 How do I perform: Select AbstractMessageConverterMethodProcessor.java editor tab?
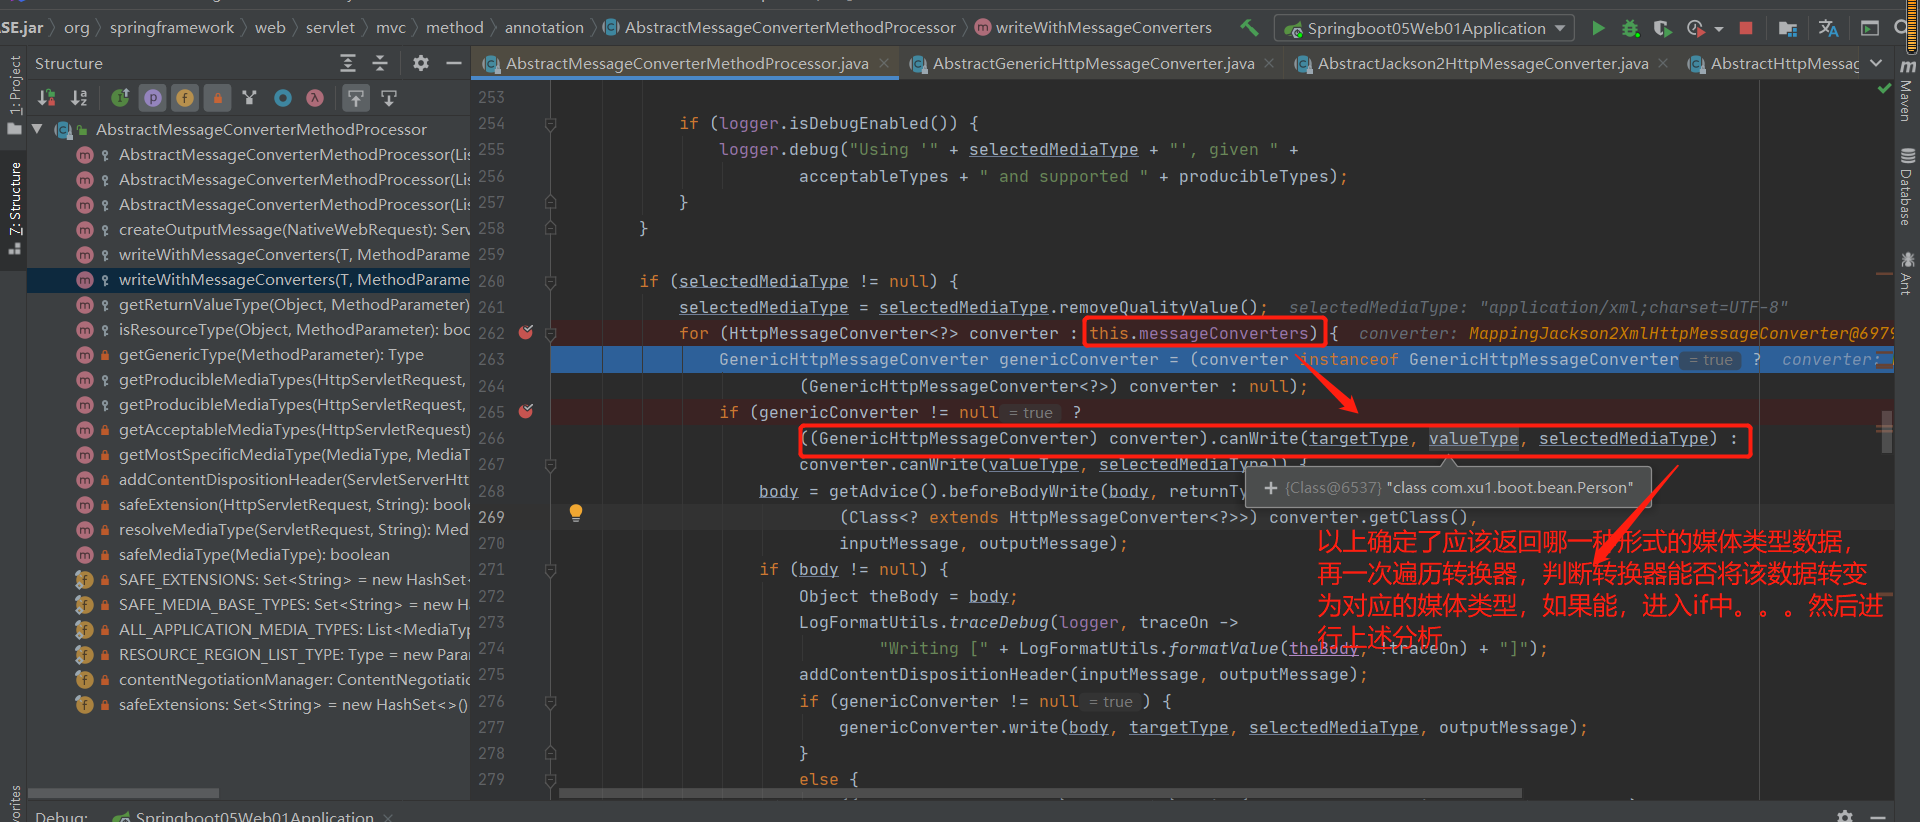point(686,63)
